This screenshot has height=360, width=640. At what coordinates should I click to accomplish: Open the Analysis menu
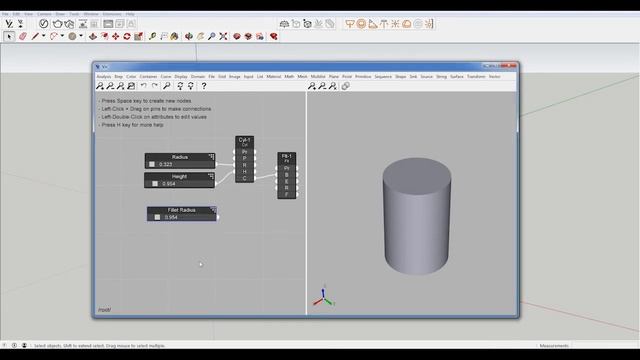104,77
